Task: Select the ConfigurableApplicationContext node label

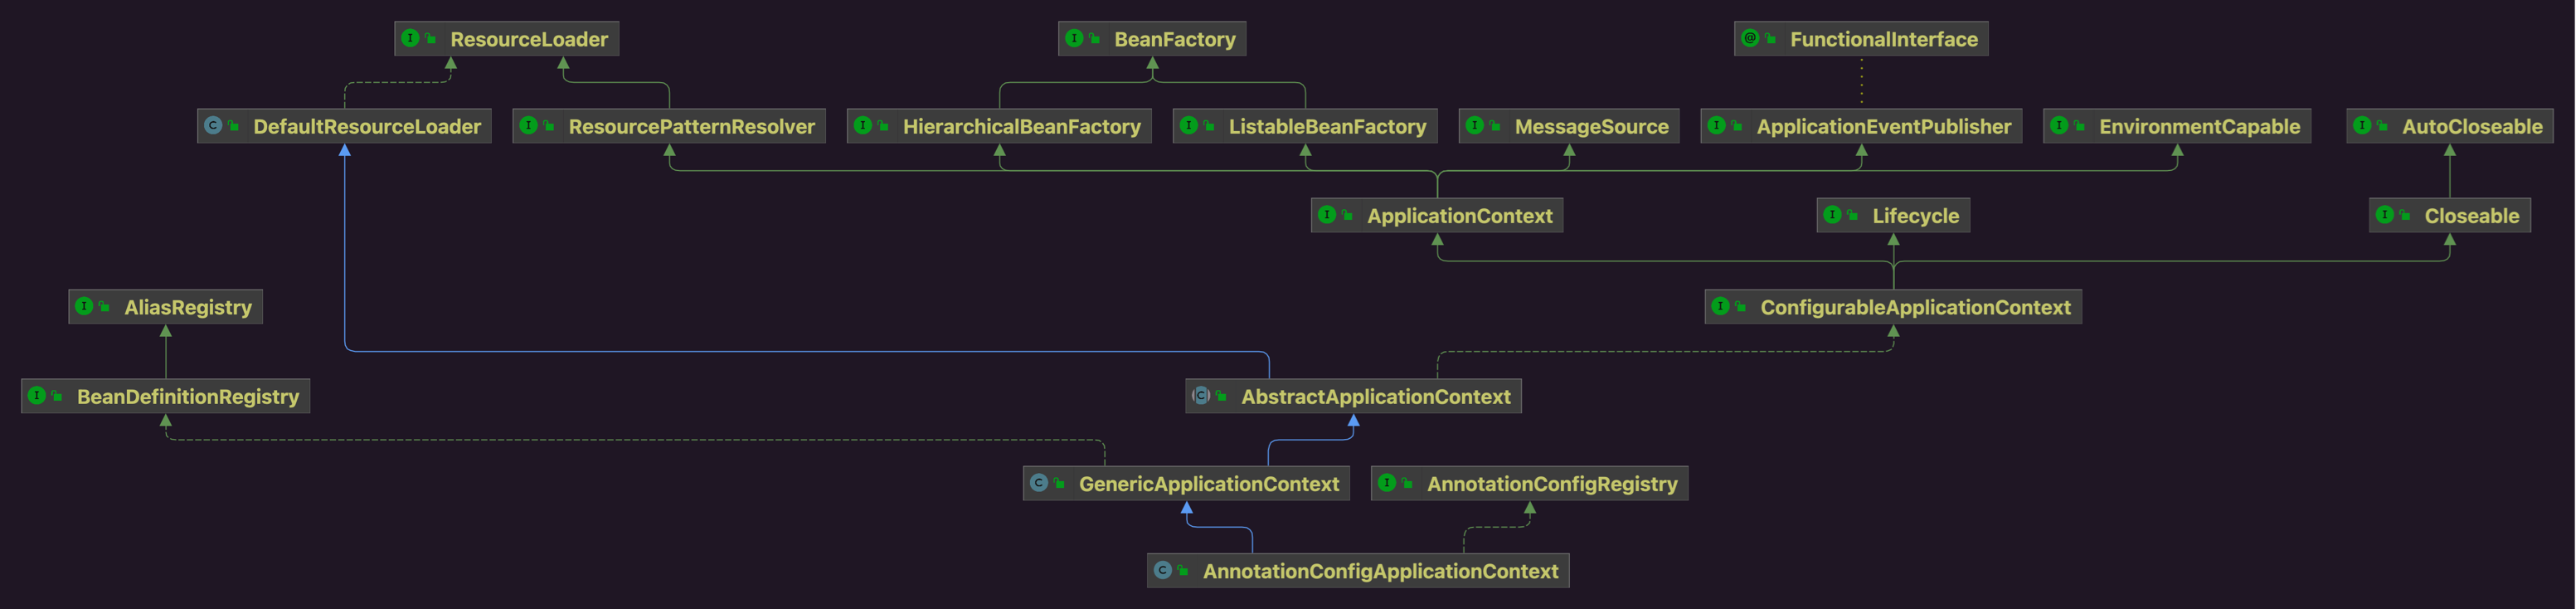Action: (x=1915, y=308)
